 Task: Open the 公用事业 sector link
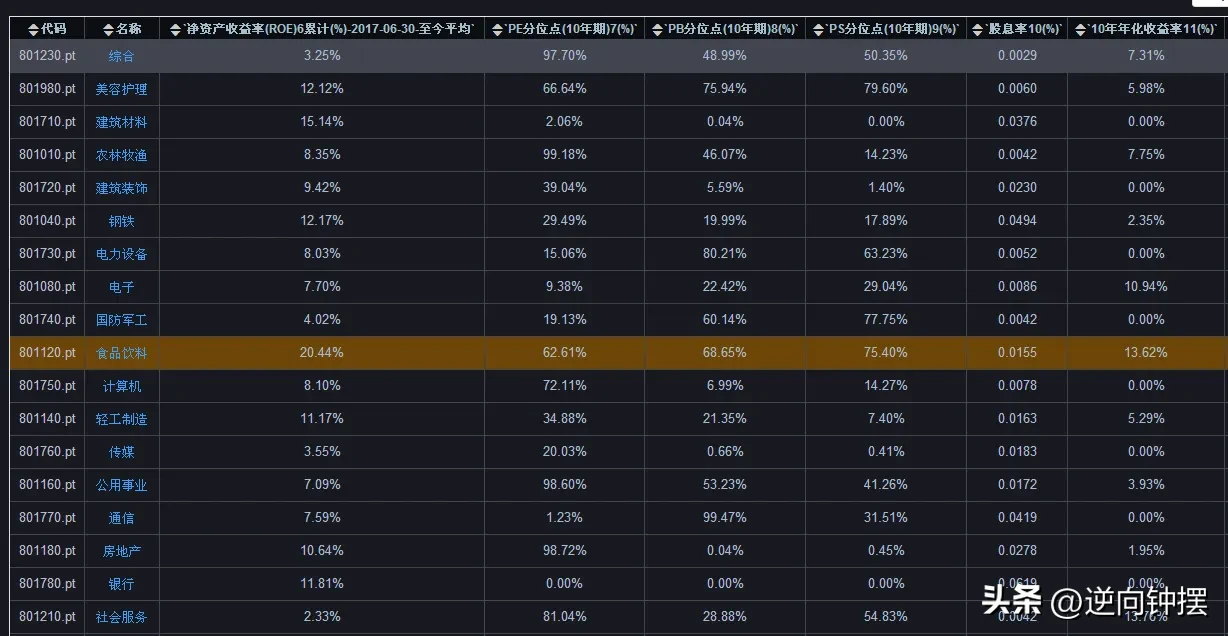(121, 485)
